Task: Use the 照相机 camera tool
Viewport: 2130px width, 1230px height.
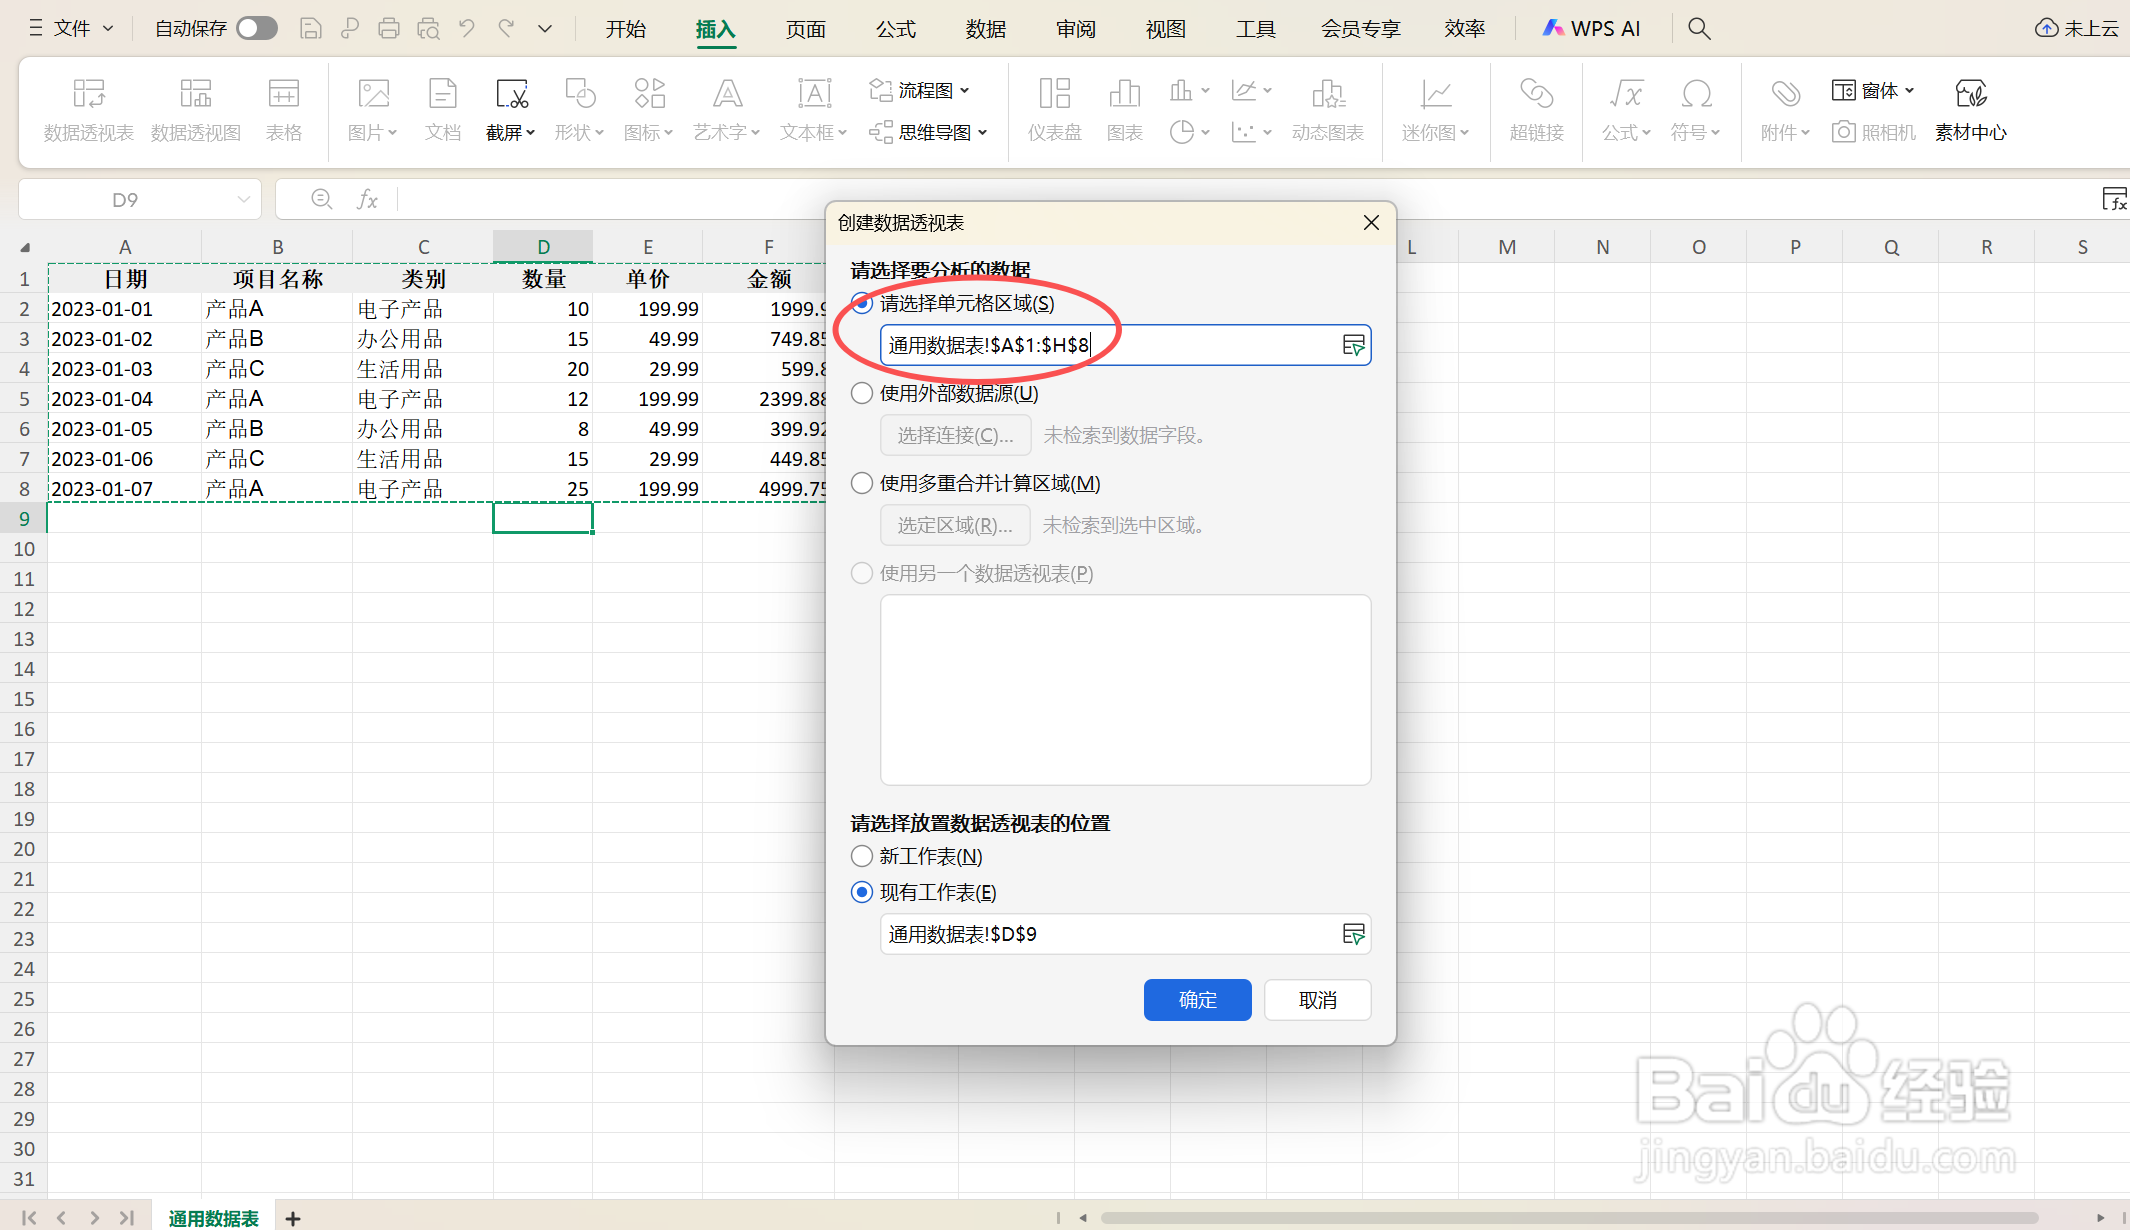Action: click(1873, 131)
